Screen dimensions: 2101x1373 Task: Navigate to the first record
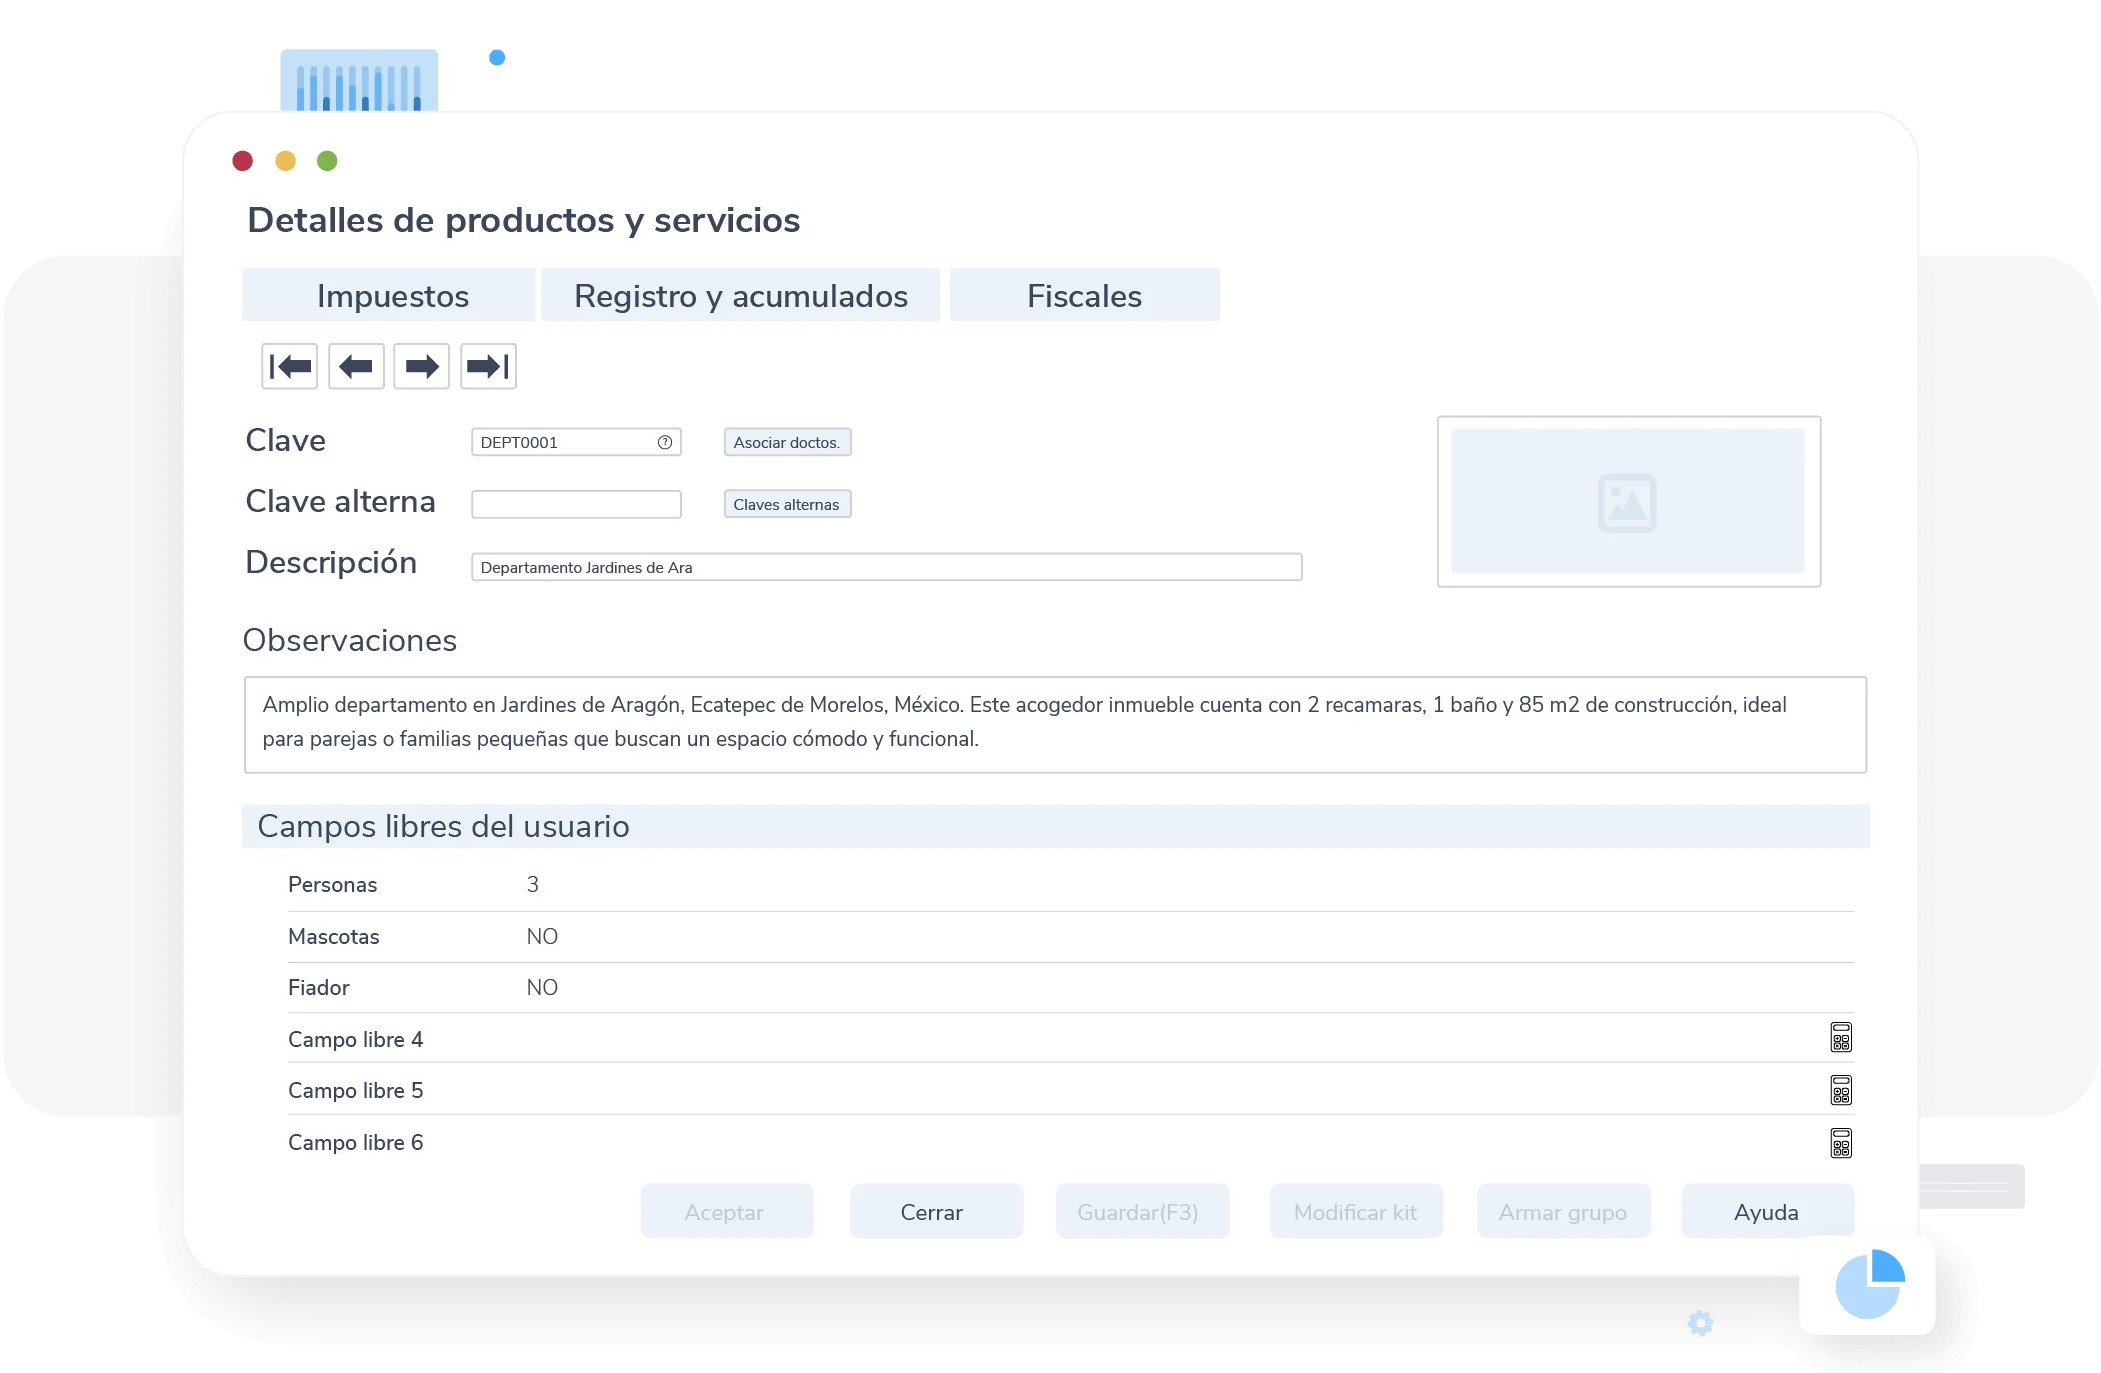[x=289, y=366]
